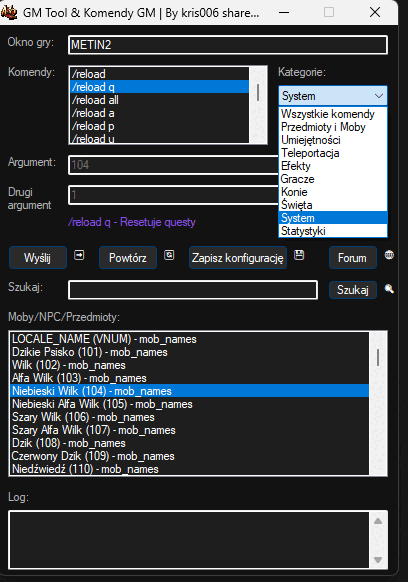Image resolution: width=408 pixels, height=583 pixels.
Task: Click the Argument field showing 104
Action: (x=173, y=165)
